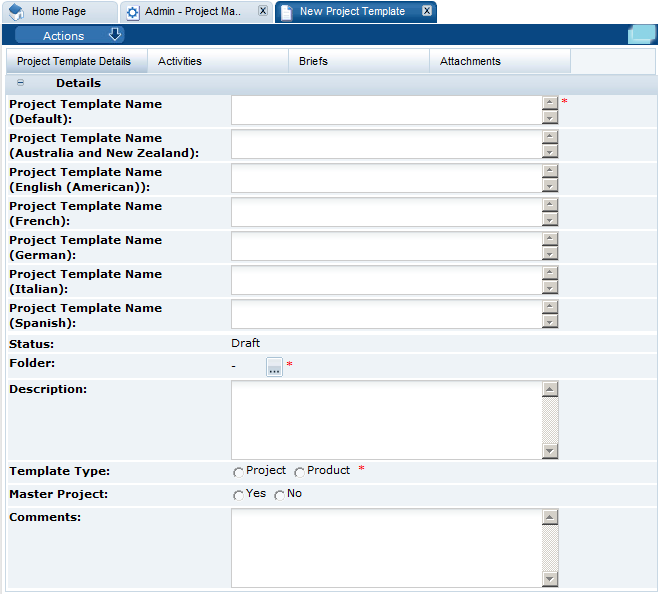Open the Home Page tab
This screenshot has height=594, width=658.
coord(59,11)
